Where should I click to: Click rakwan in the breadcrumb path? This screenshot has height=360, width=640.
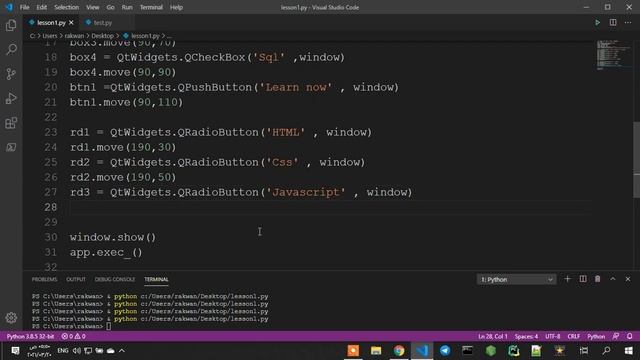[x=74, y=36]
